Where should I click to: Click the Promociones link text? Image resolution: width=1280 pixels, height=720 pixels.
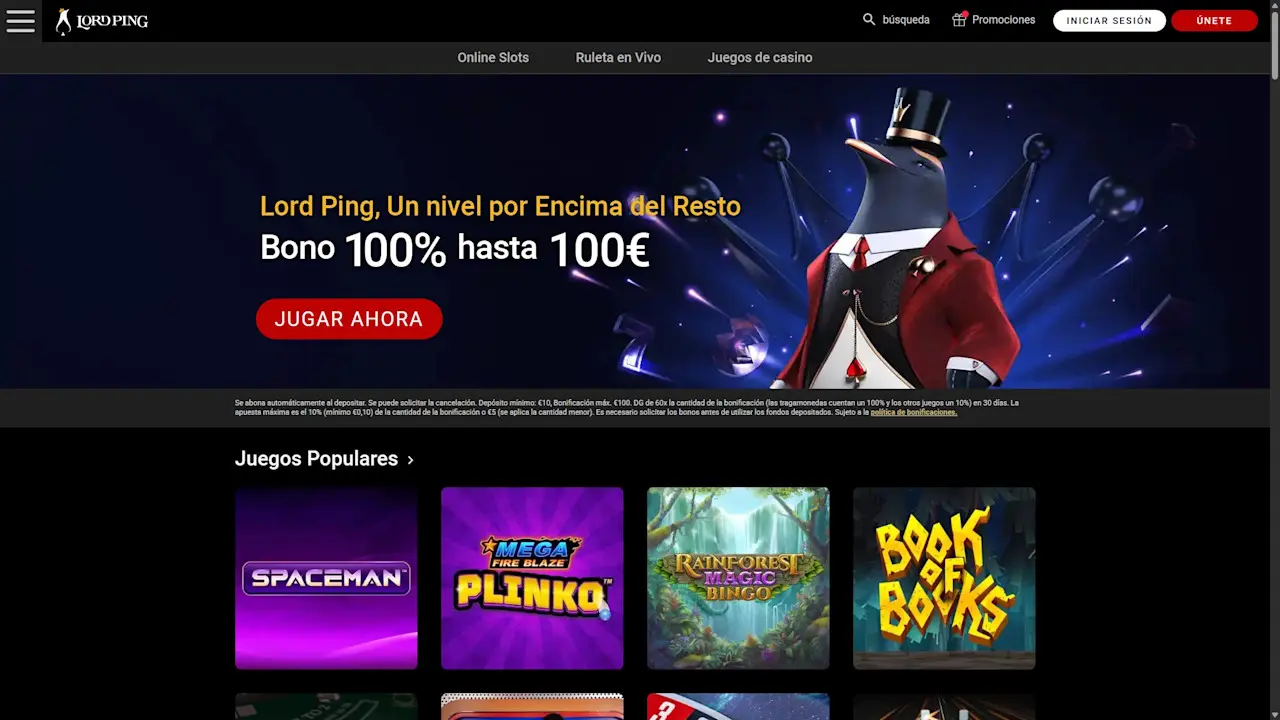(x=1003, y=20)
